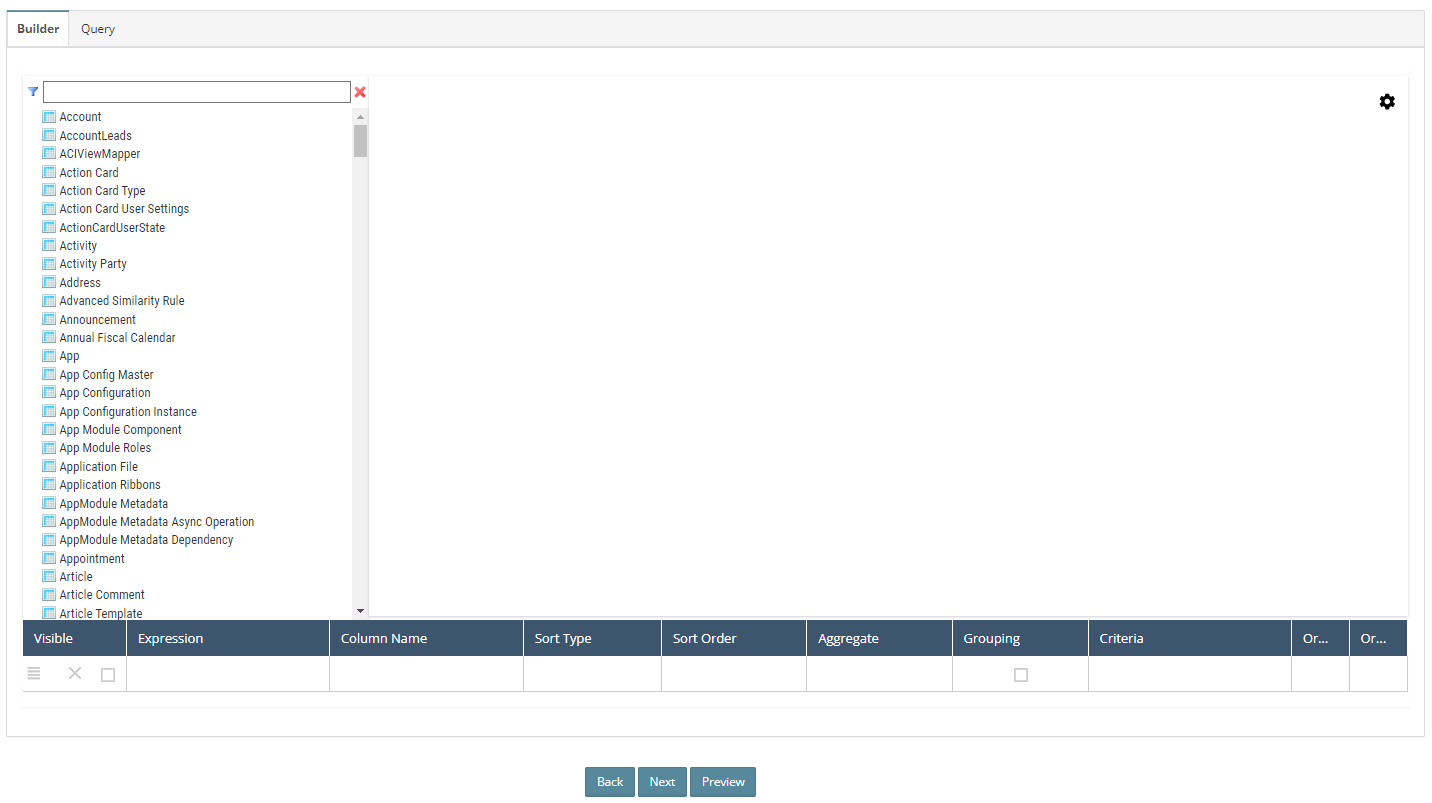Select the ACIViewMapper table
Image resolution: width=1432 pixels, height=803 pixels.
100,154
